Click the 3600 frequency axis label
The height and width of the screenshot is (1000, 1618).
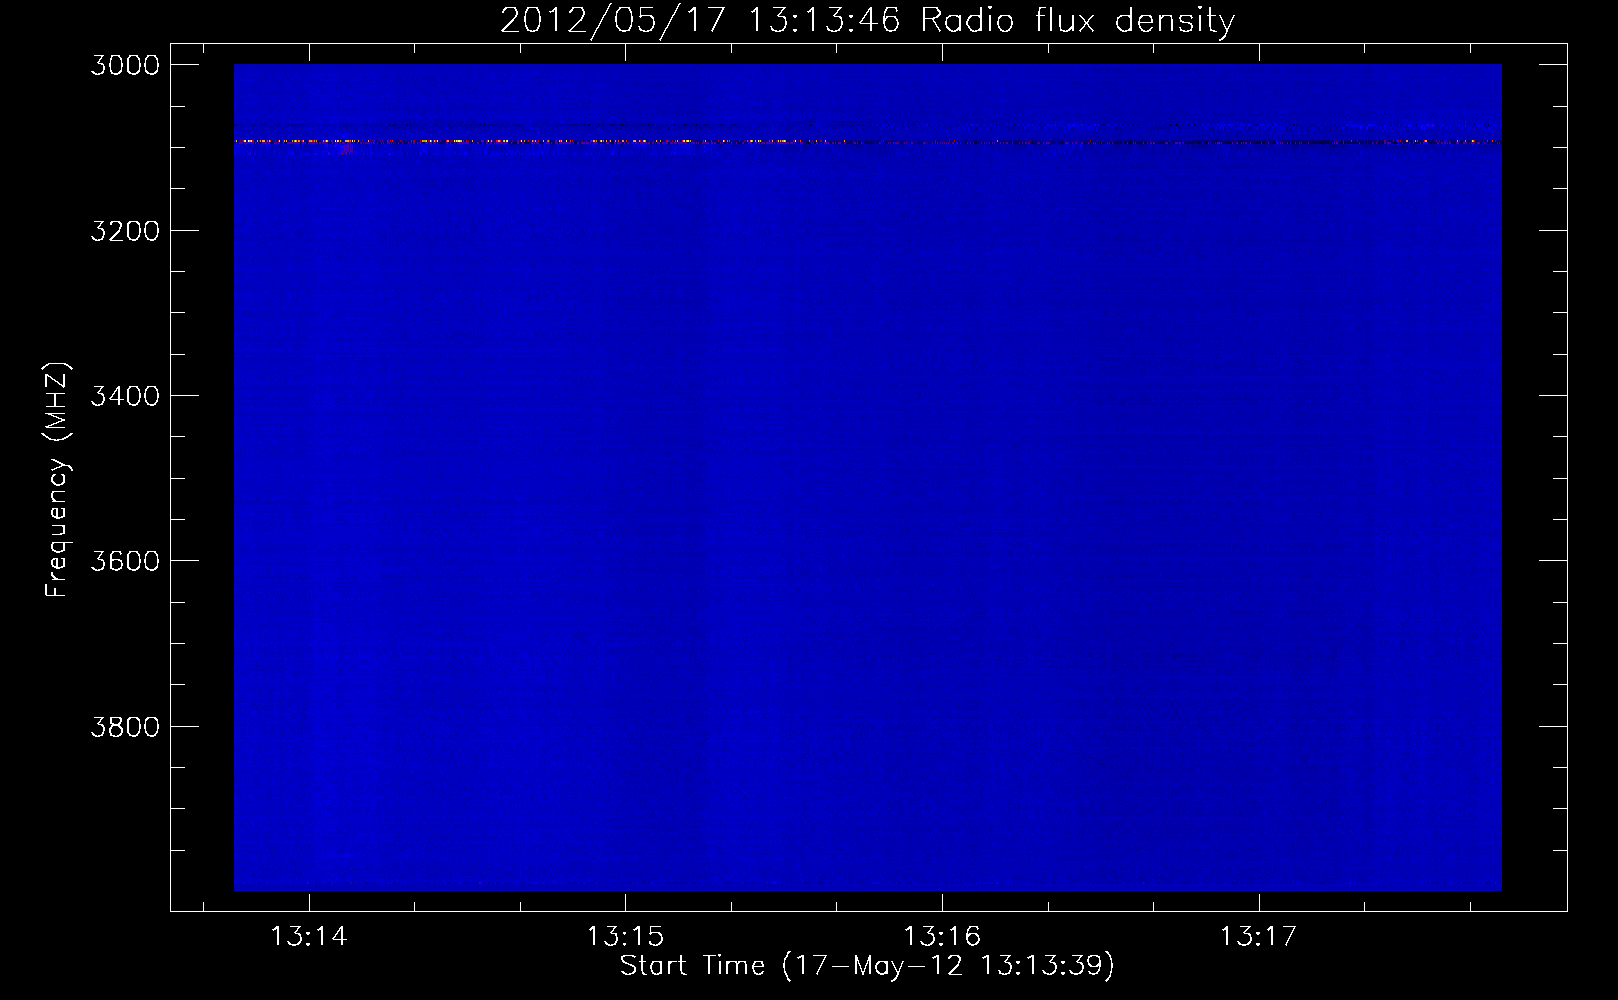tap(125, 560)
